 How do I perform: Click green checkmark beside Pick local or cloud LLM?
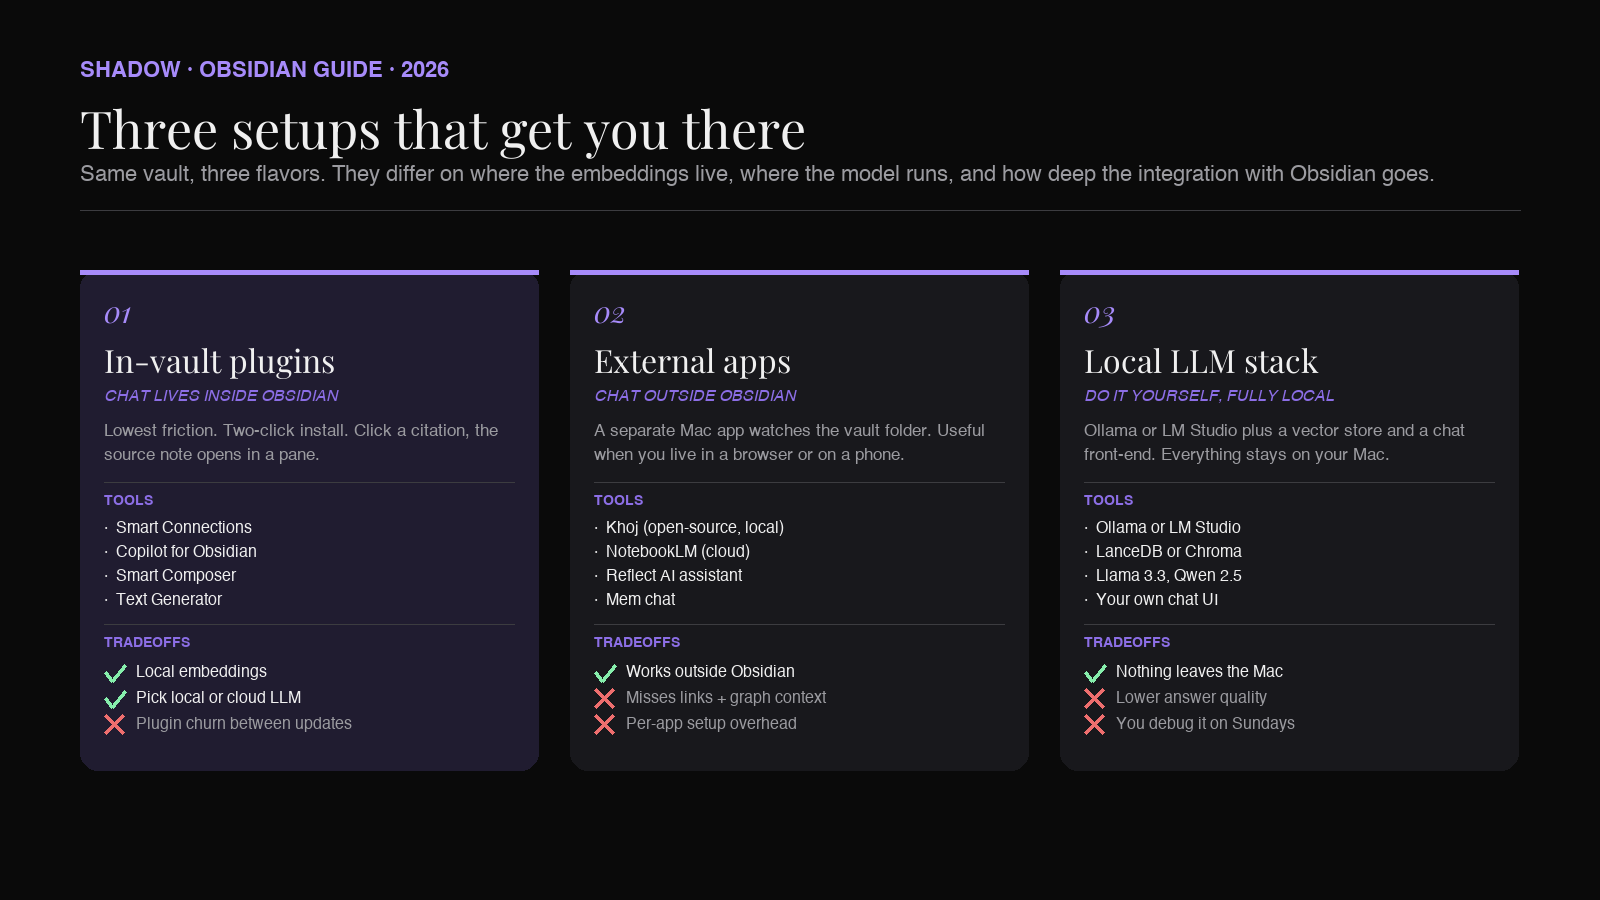[x=115, y=699]
